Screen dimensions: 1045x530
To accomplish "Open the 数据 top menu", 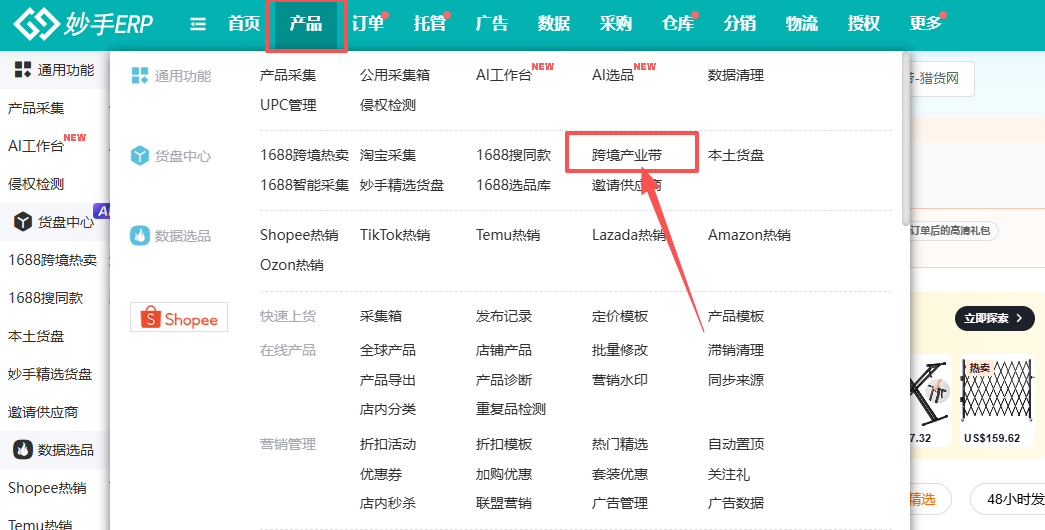I will point(554,23).
